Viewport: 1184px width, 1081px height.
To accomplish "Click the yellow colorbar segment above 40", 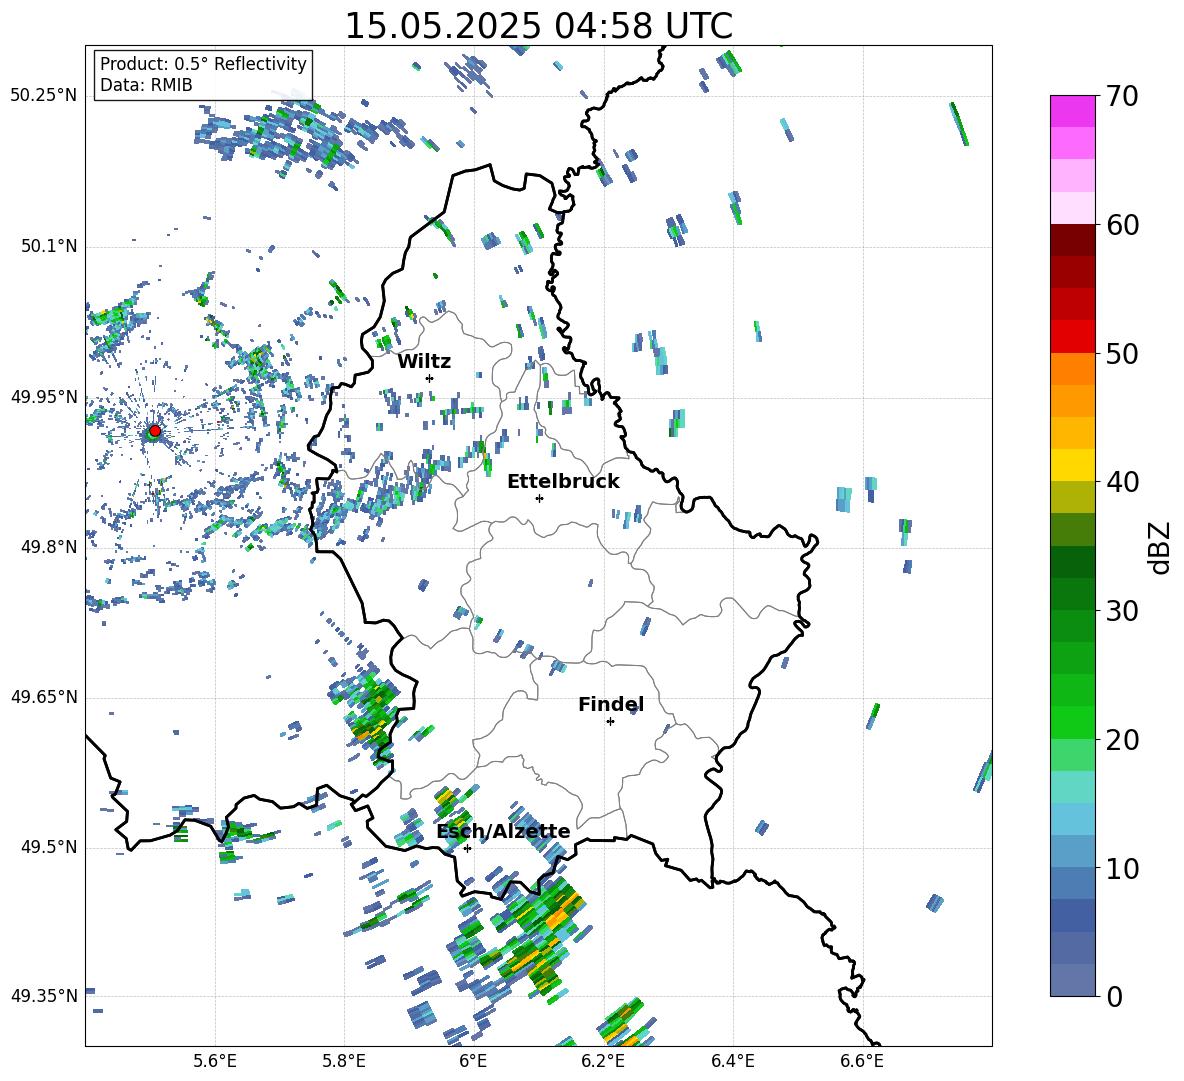I will (1073, 465).
